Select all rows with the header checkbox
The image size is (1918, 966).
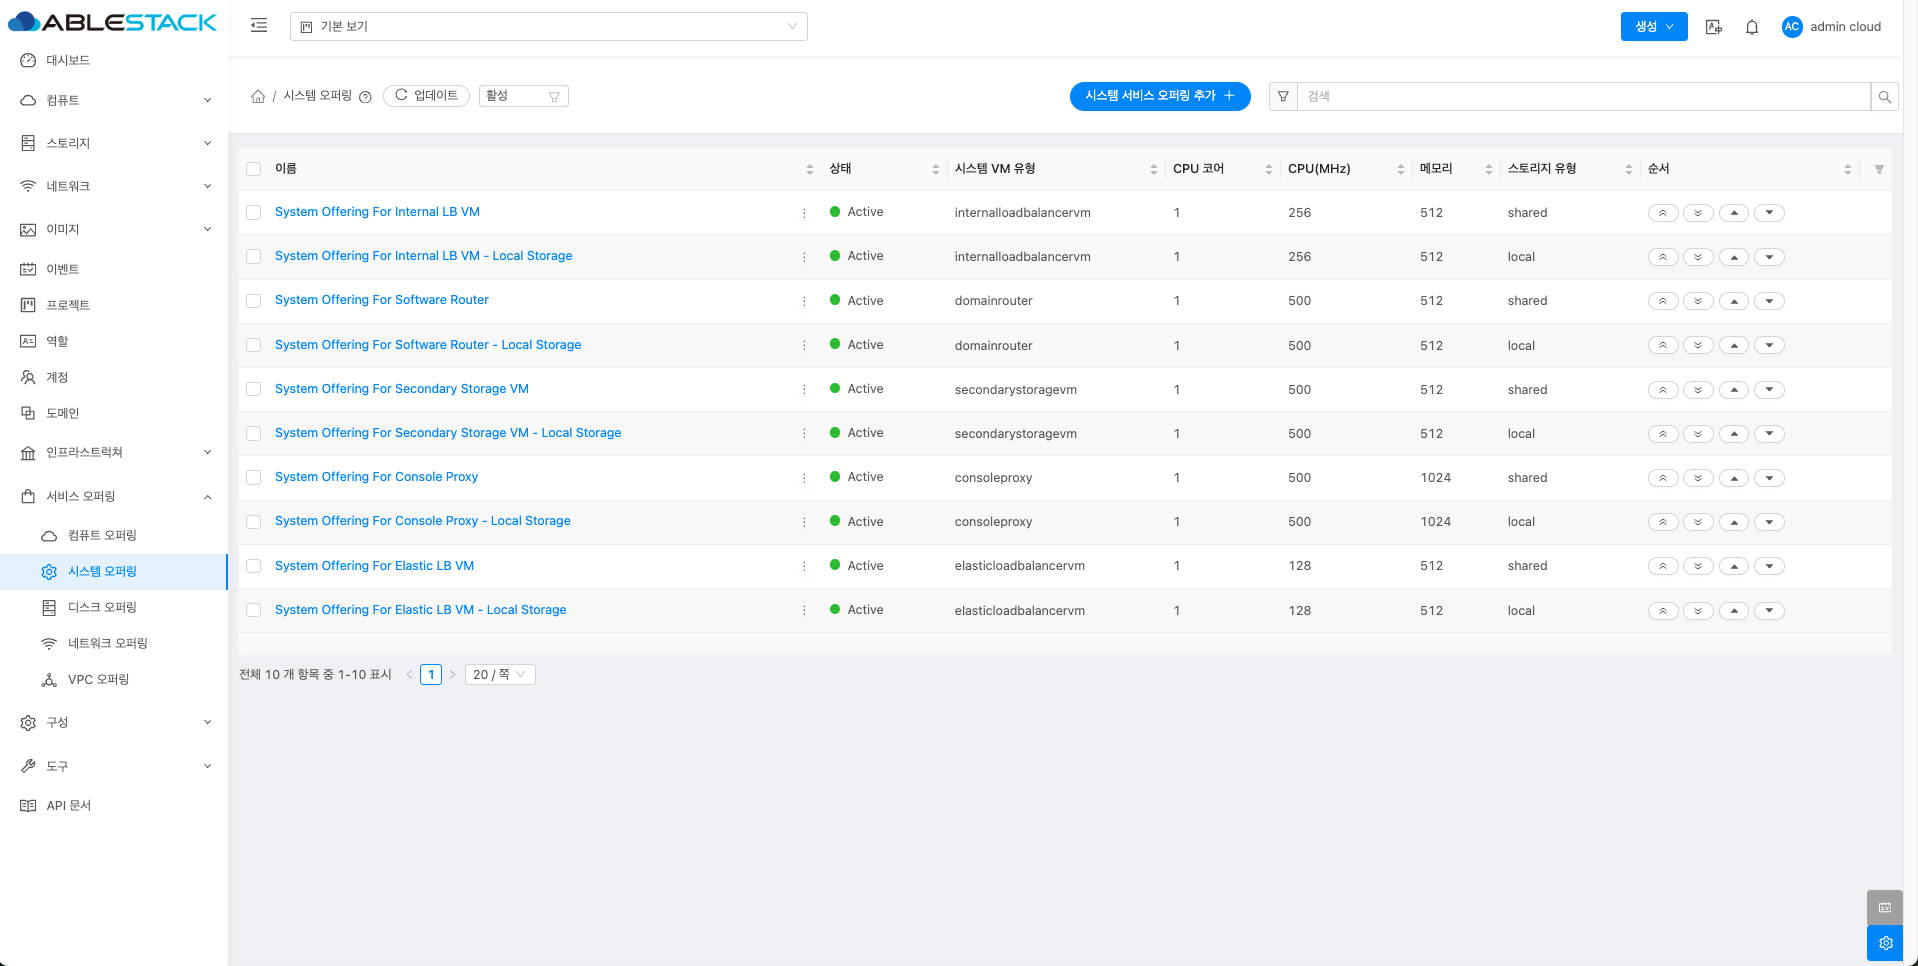254,169
